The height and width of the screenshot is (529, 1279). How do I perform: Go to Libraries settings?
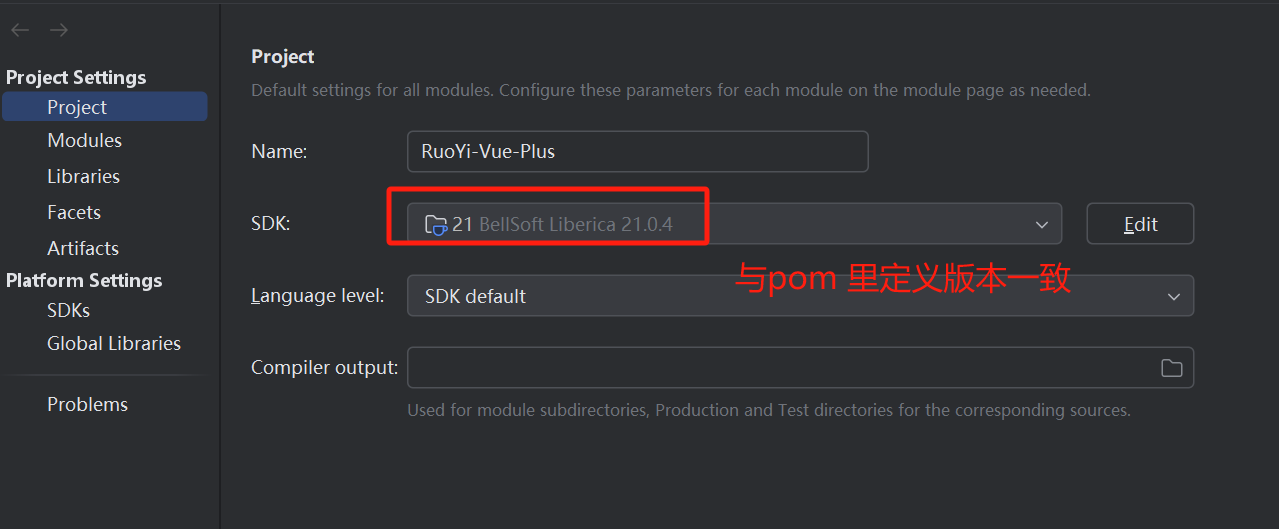tap(83, 176)
